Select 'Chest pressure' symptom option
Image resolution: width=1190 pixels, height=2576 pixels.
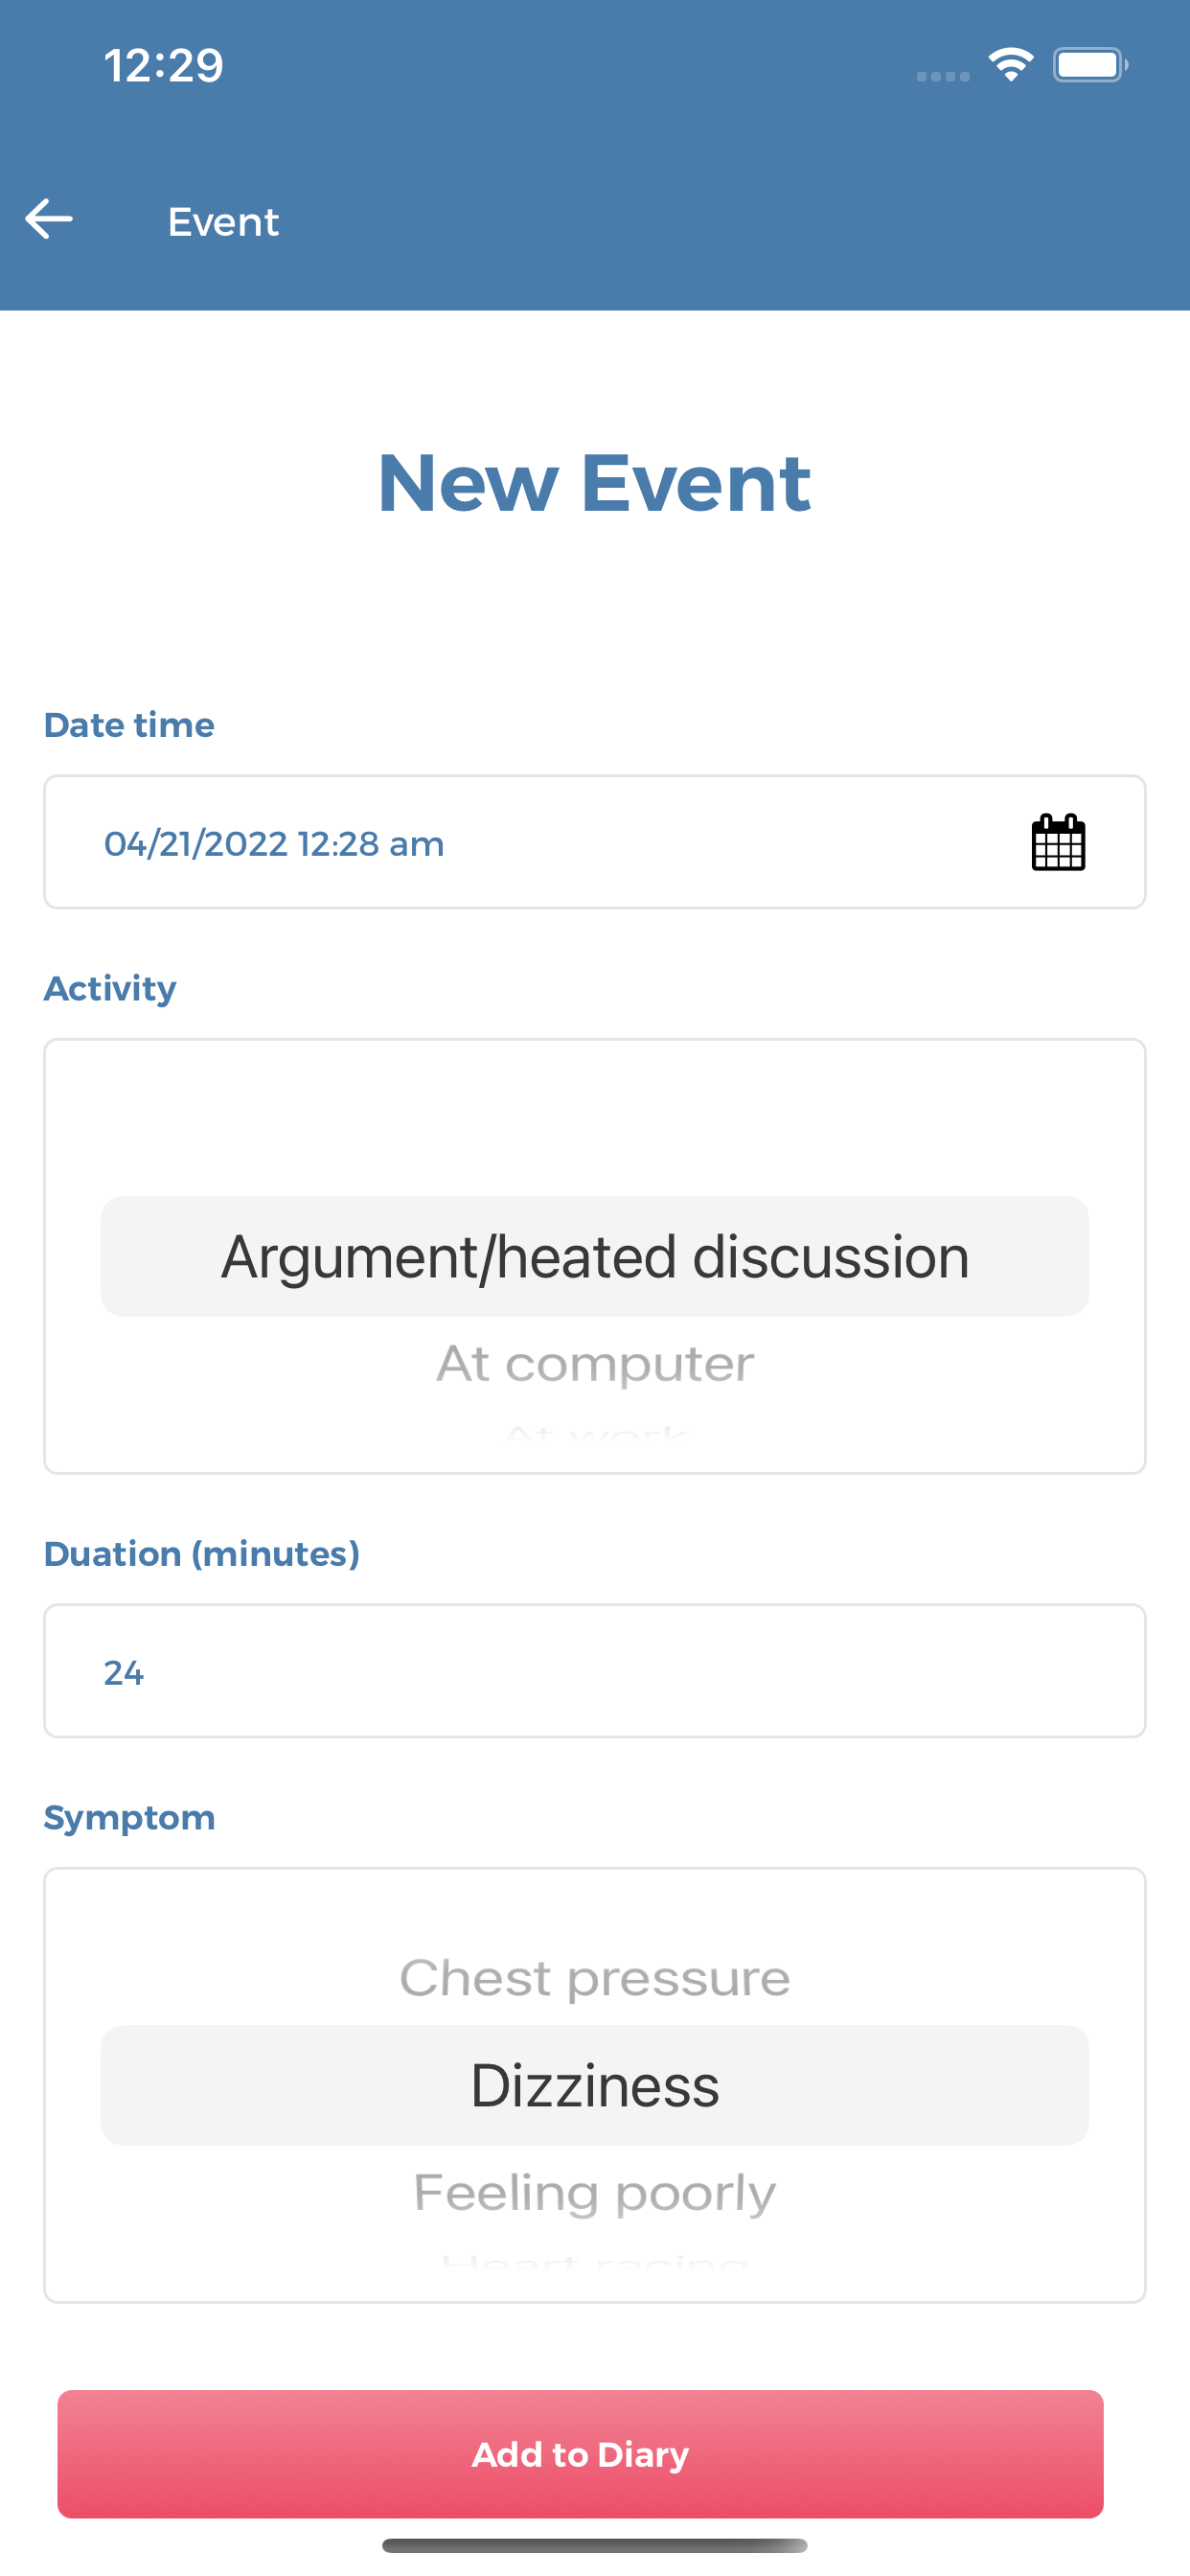(x=595, y=1978)
